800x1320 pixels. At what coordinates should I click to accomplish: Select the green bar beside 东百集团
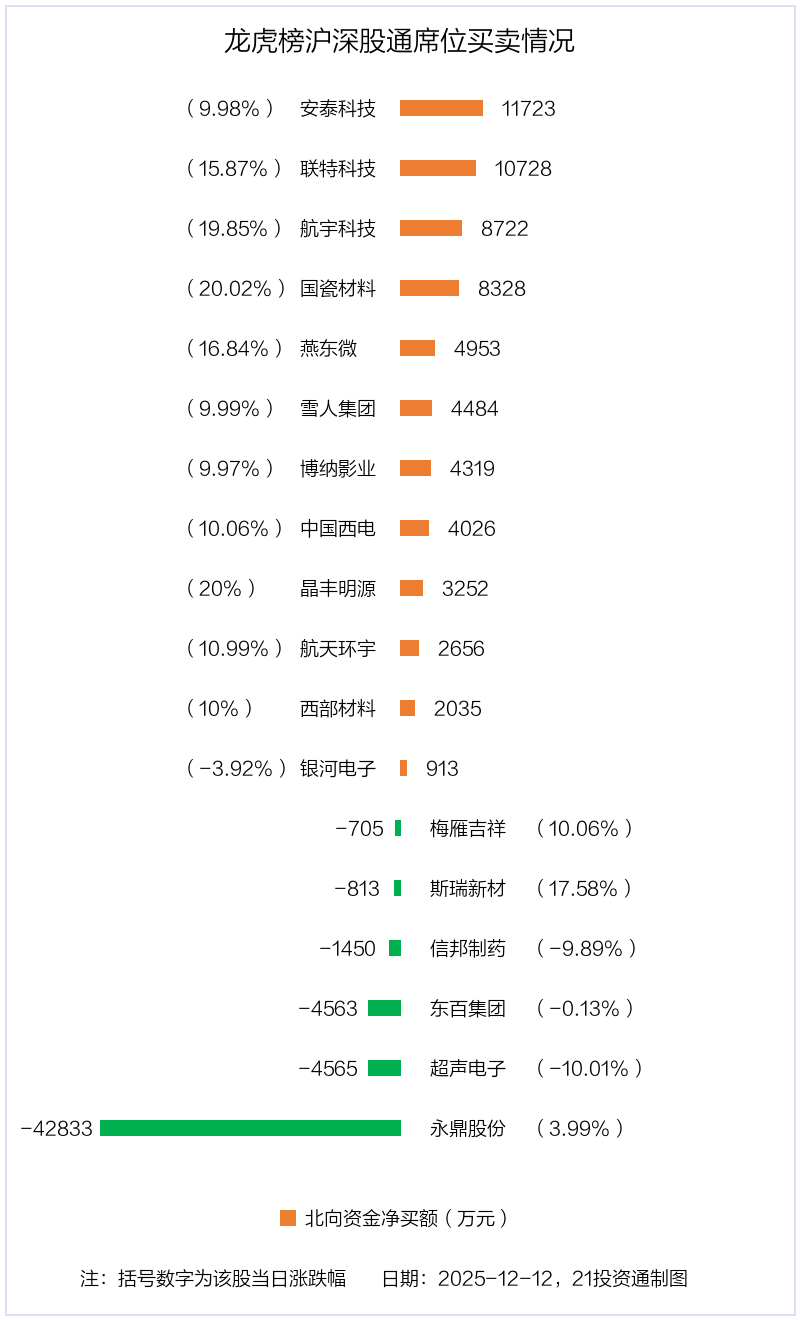pyautogui.click(x=384, y=1008)
